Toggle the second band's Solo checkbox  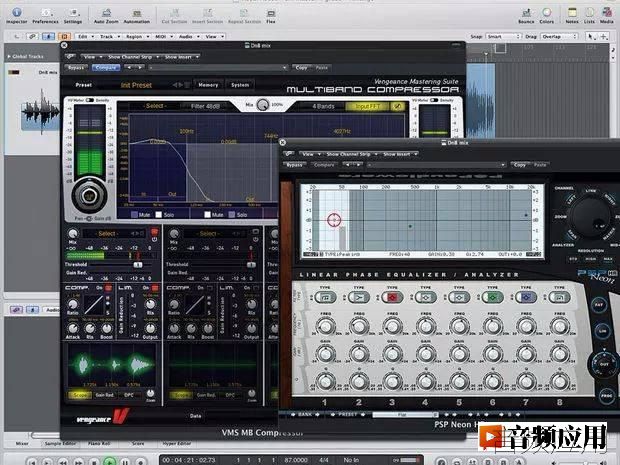[x=232, y=215]
